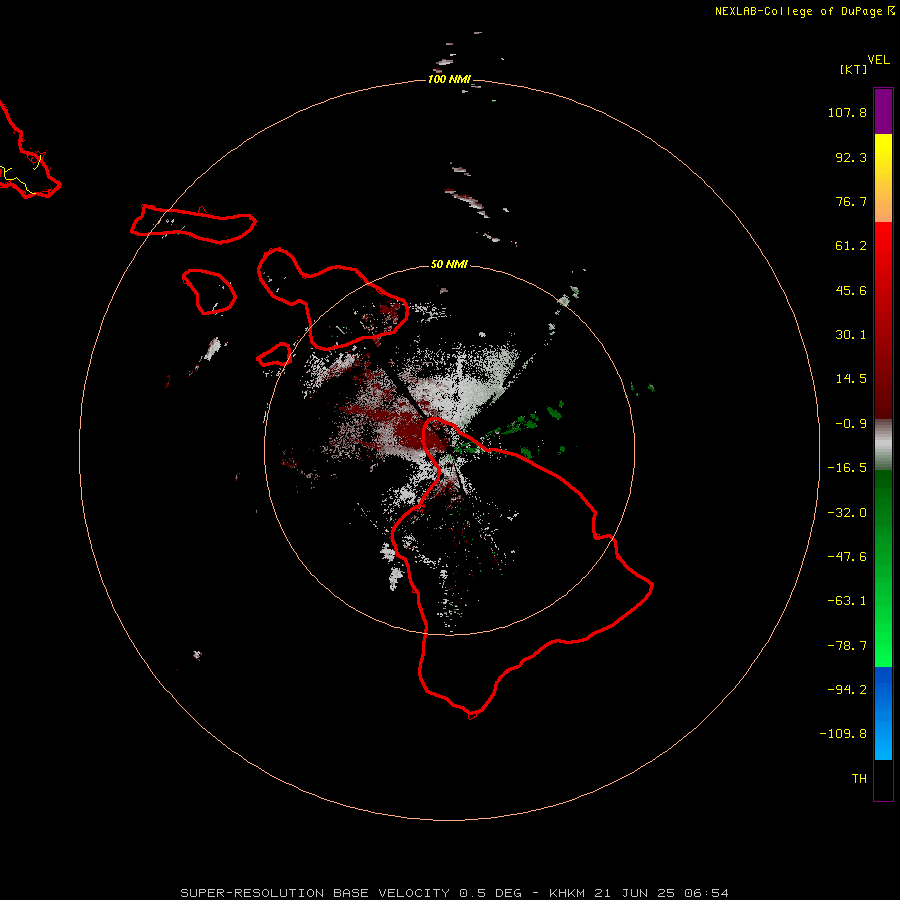Click the Super-Resolution Base Velocity caption

point(454,893)
